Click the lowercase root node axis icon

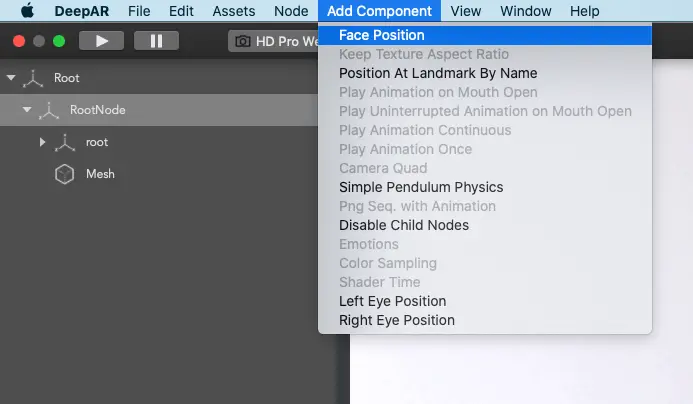(65, 143)
